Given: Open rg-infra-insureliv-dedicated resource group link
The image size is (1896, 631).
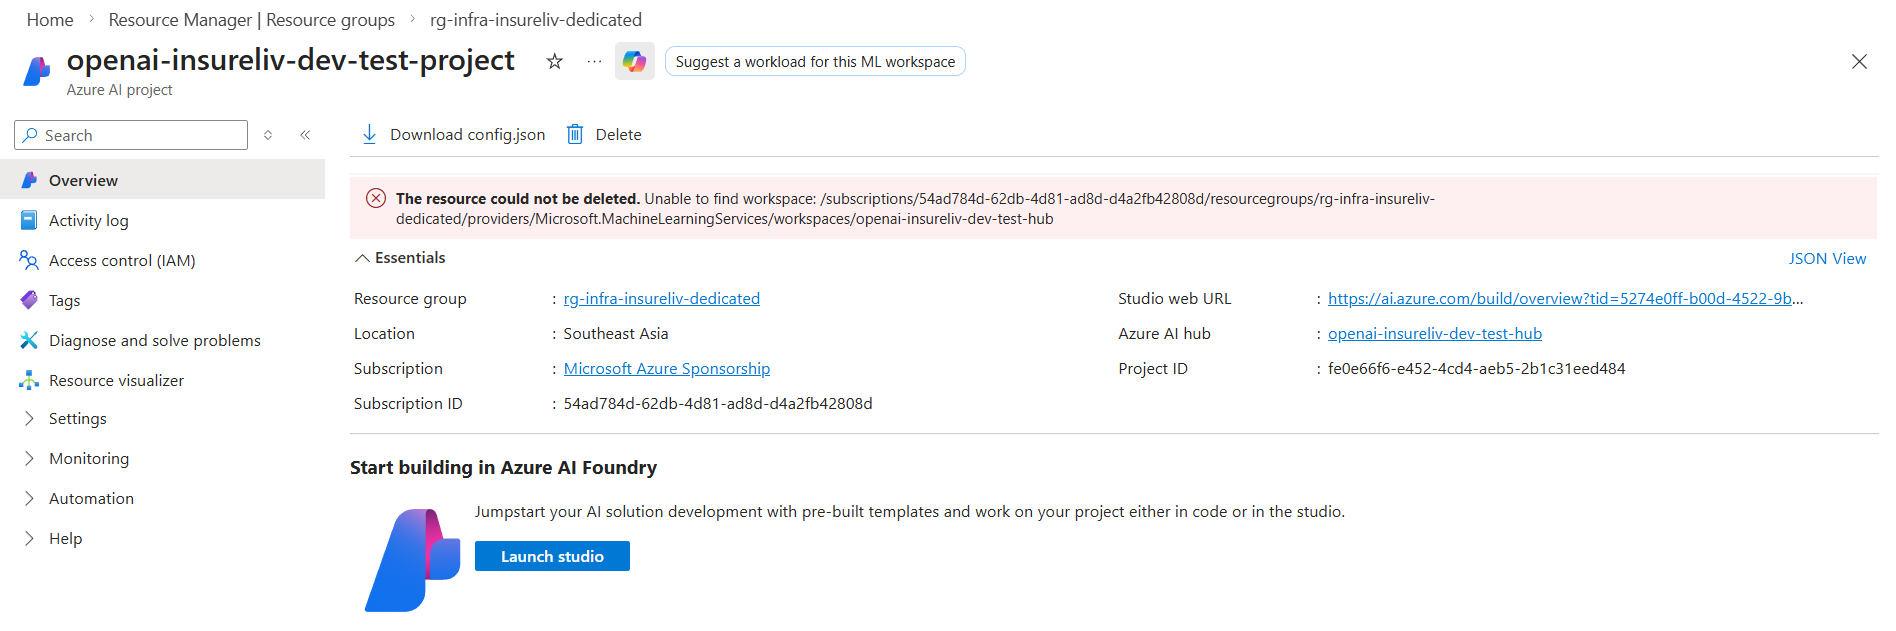Looking at the screenshot, I should pos(662,298).
